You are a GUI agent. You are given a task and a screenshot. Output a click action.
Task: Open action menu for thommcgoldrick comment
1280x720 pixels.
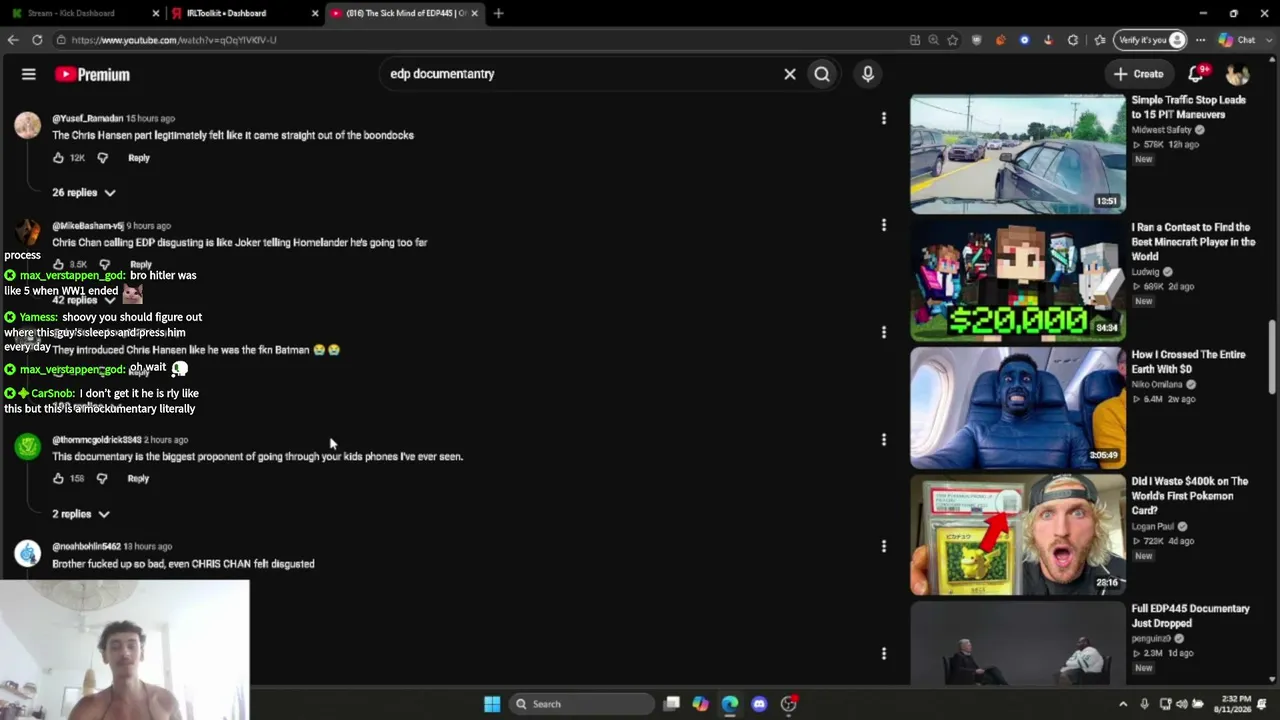pyautogui.click(x=884, y=439)
